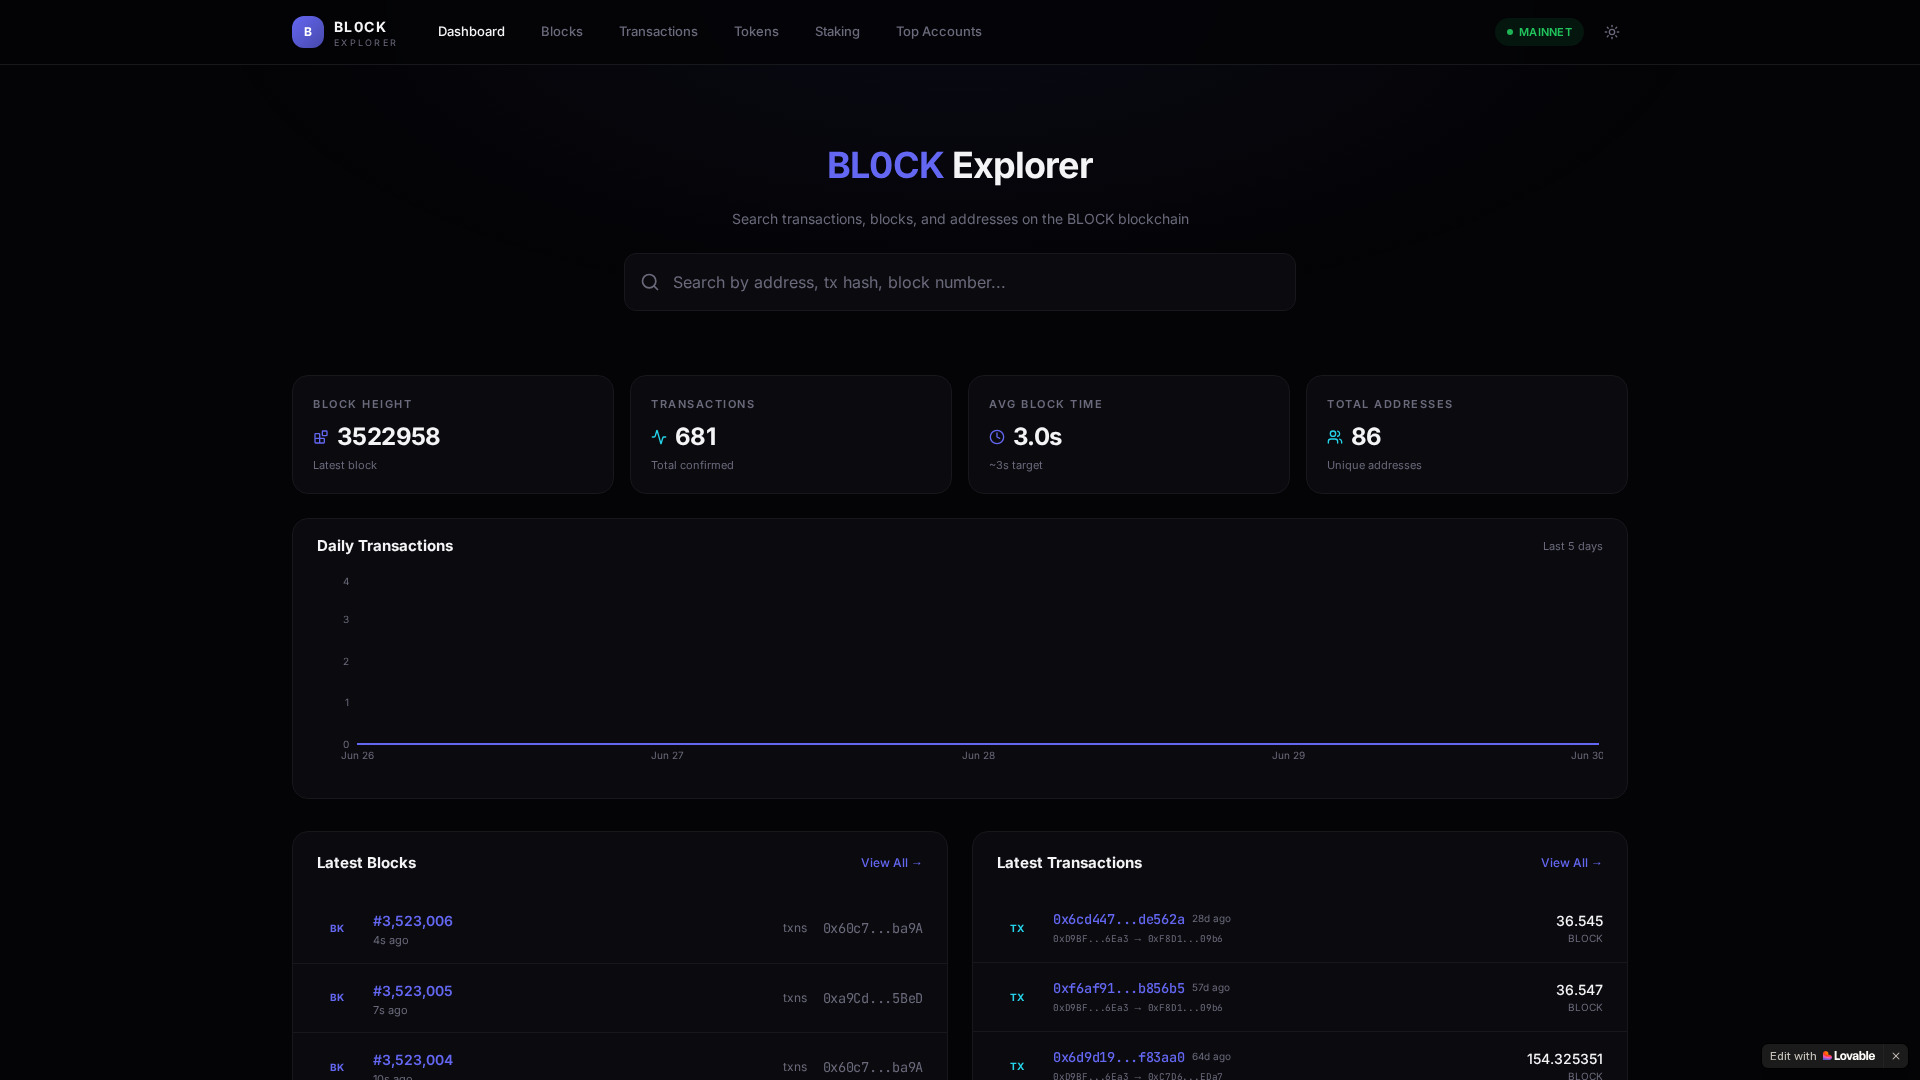Click the TX badge for 0x6cd447...de562a
This screenshot has width=1920, height=1080.
pos(1017,929)
